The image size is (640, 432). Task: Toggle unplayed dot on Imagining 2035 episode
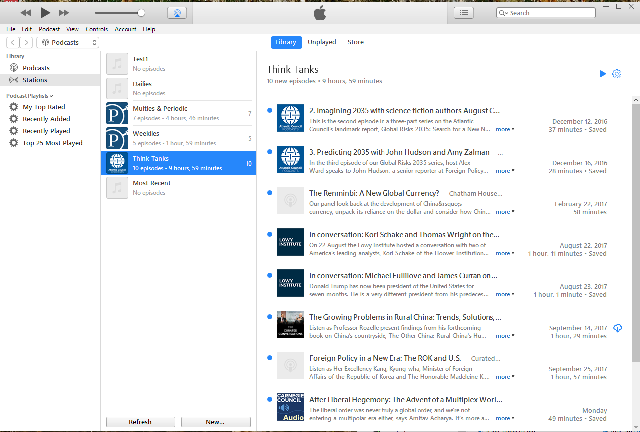click(x=269, y=110)
